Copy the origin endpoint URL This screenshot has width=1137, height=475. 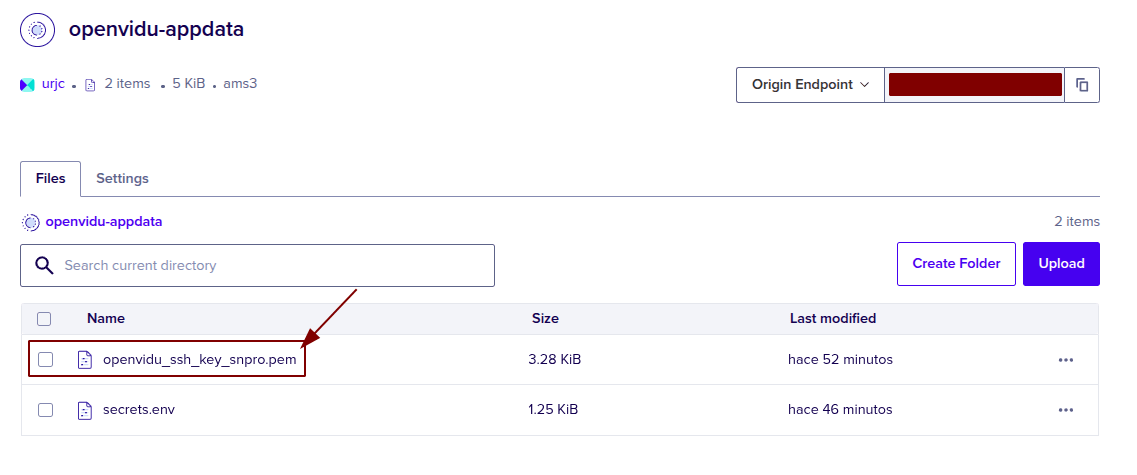[x=1082, y=85]
